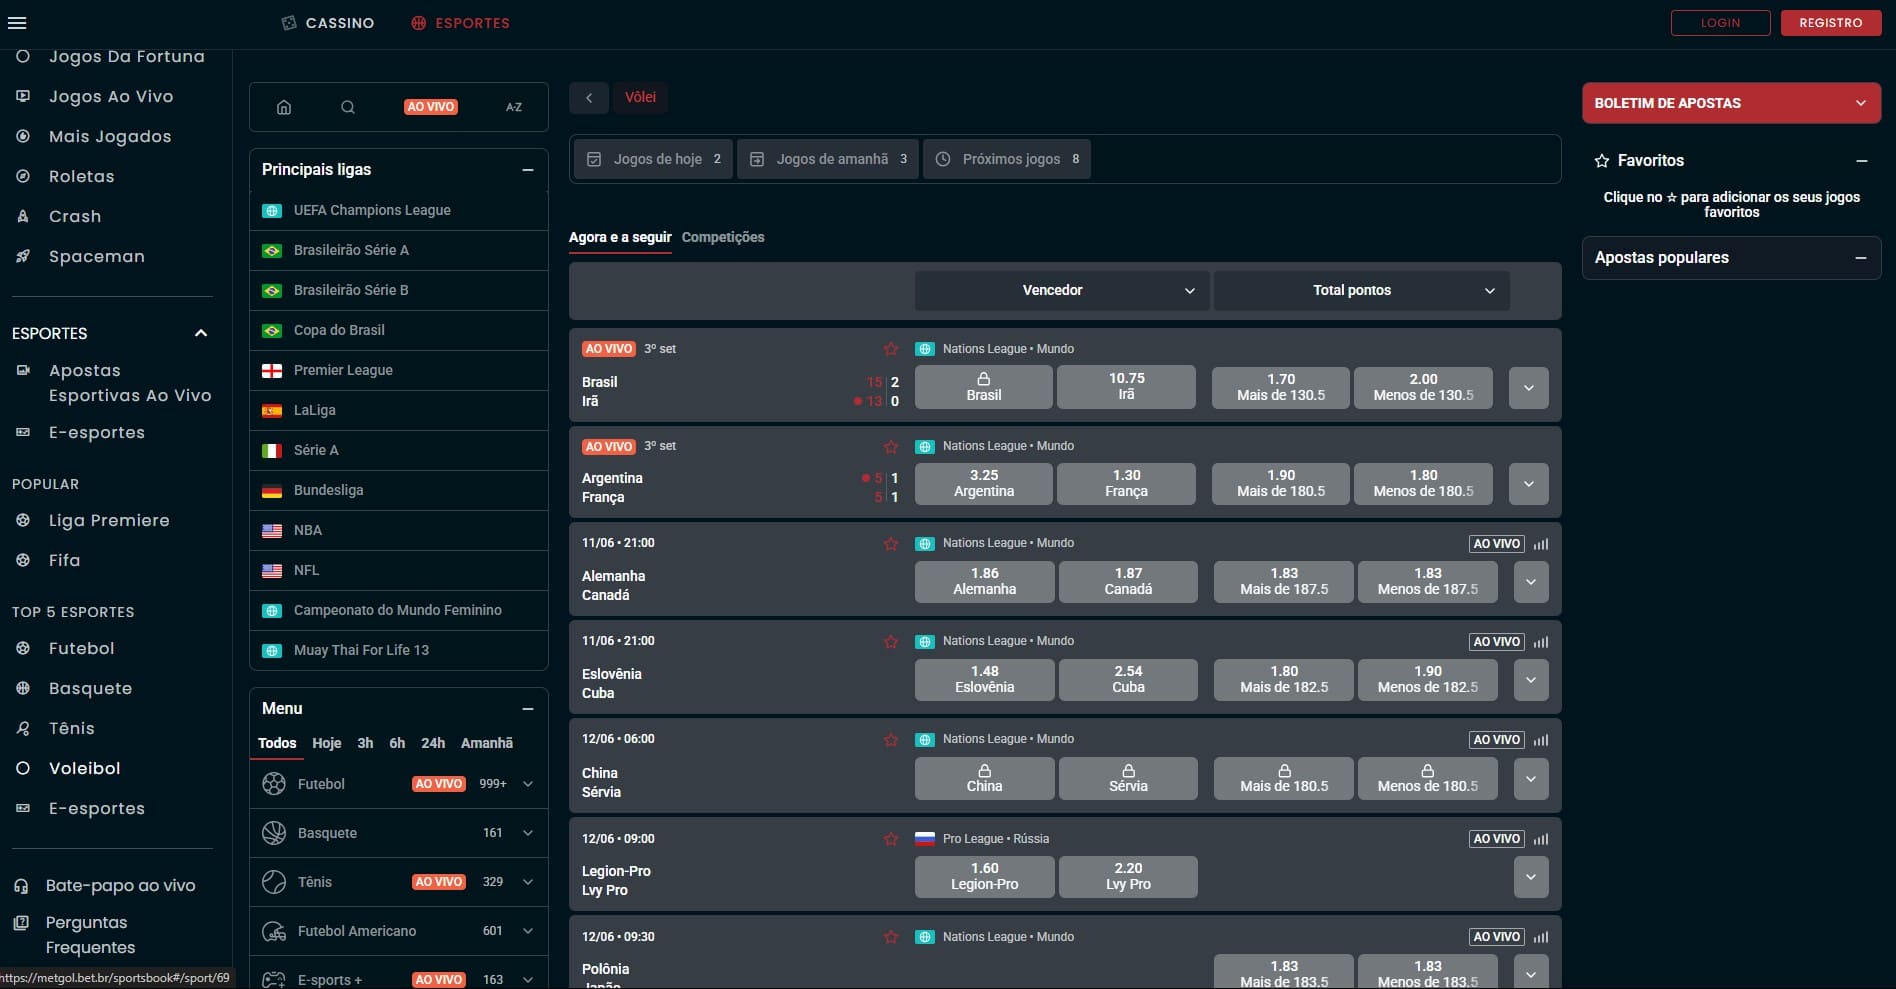Click the England flag next to Premier League
The image size is (1896, 989).
pyautogui.click(x=272, y=371)
